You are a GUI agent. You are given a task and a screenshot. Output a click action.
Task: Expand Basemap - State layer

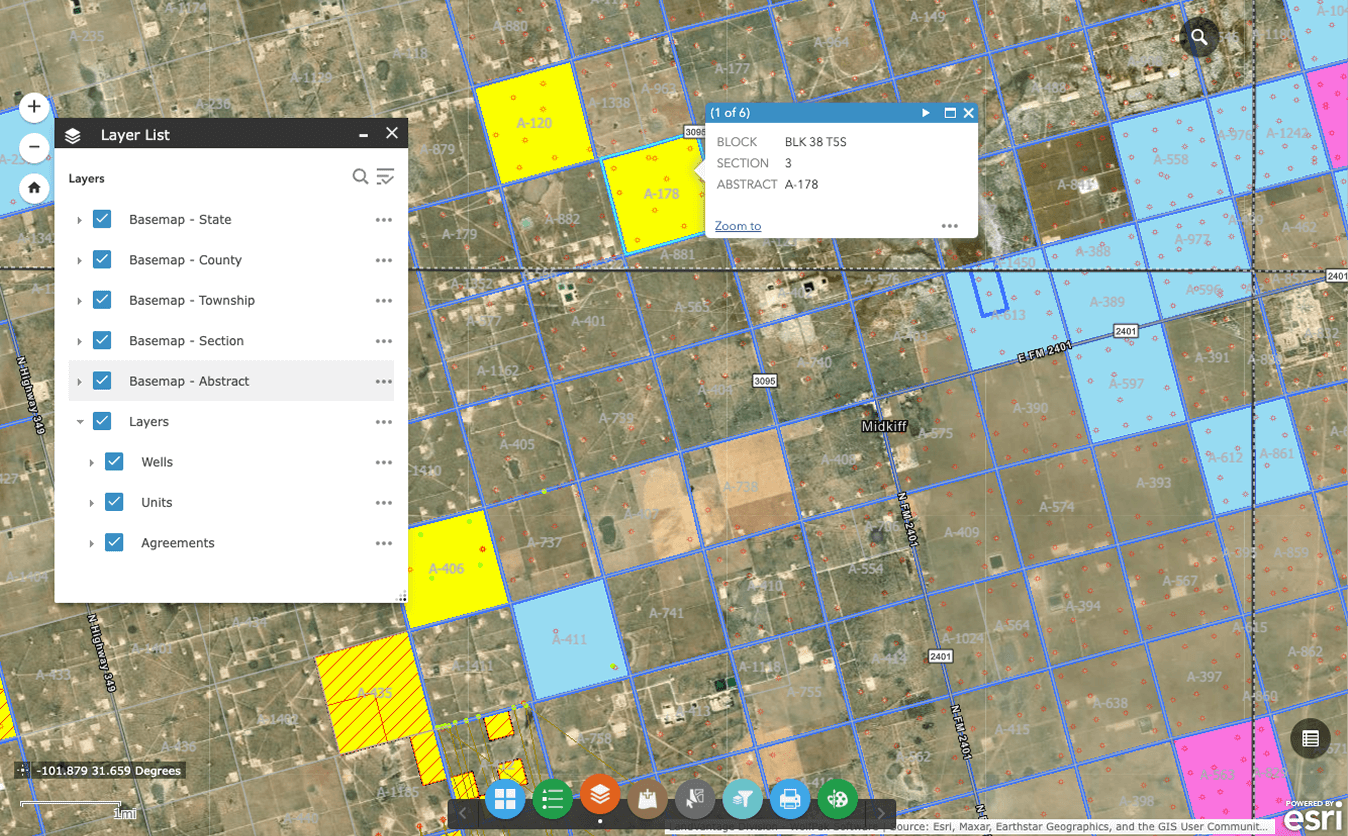click(x=79, y=220)
